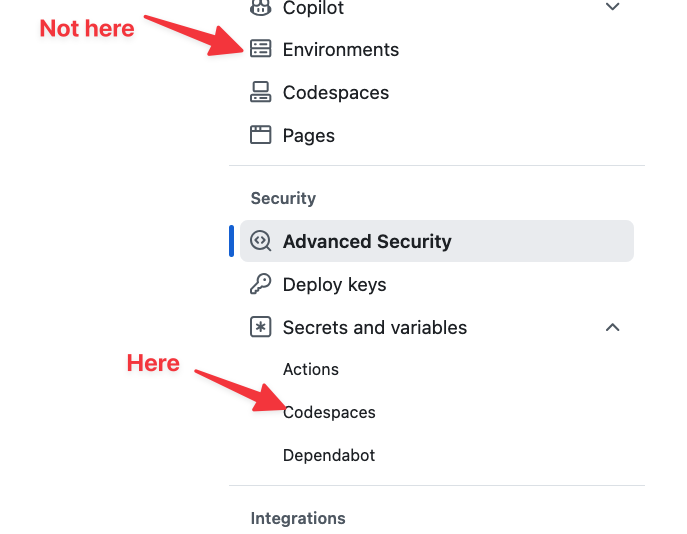
Task: Click the Pages browser icon
Action: (260, 135)
